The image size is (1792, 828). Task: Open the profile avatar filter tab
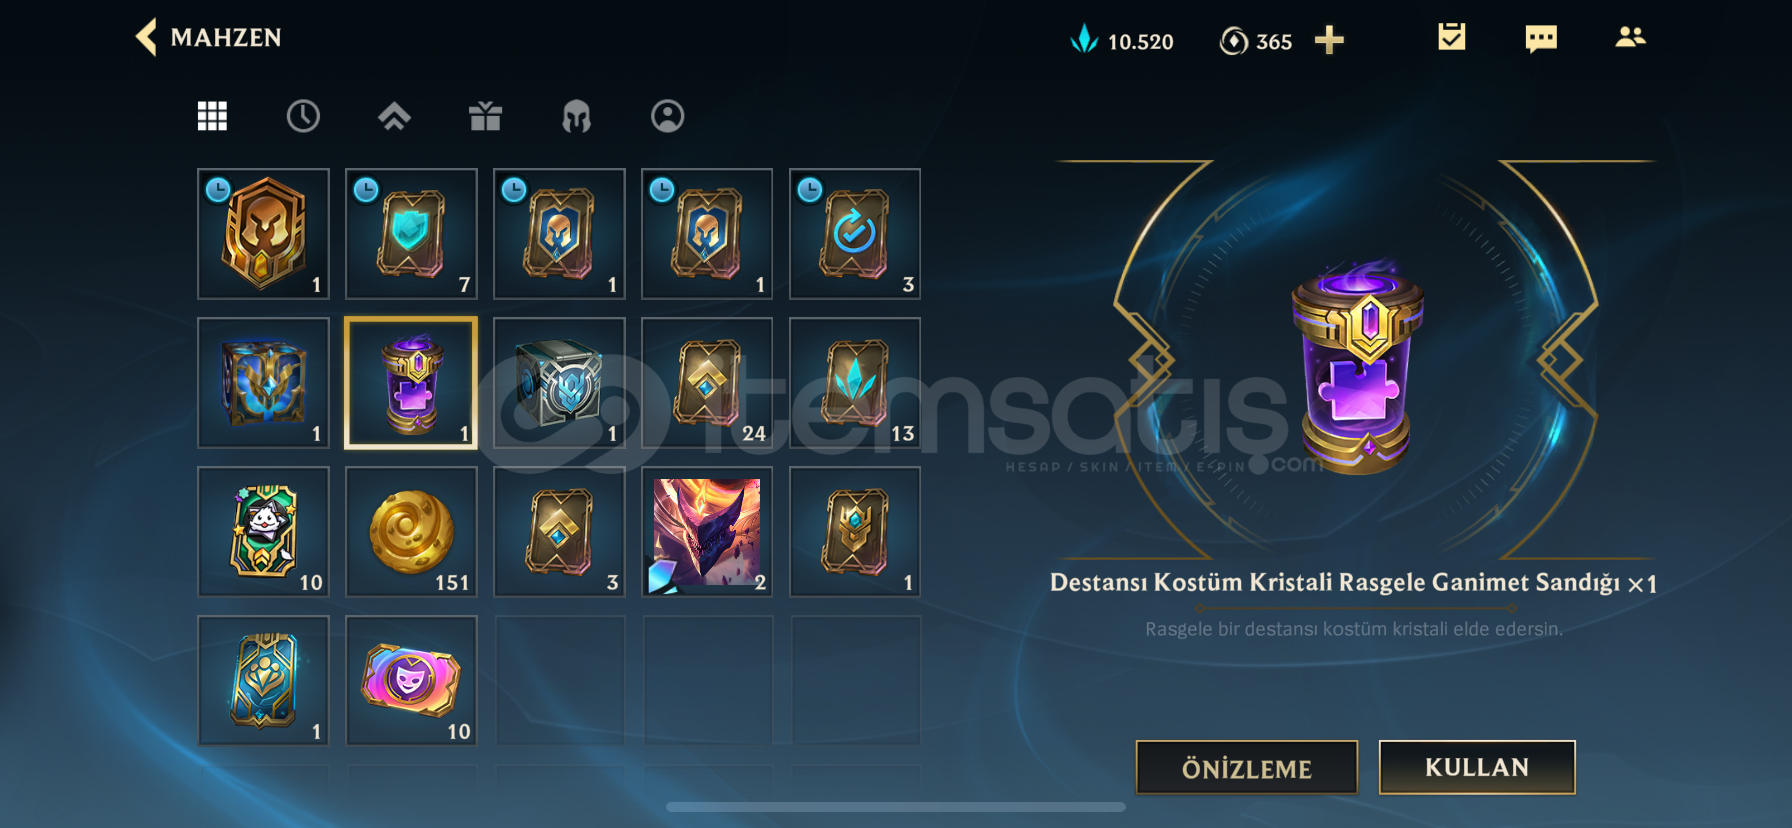tap(667, 116)
